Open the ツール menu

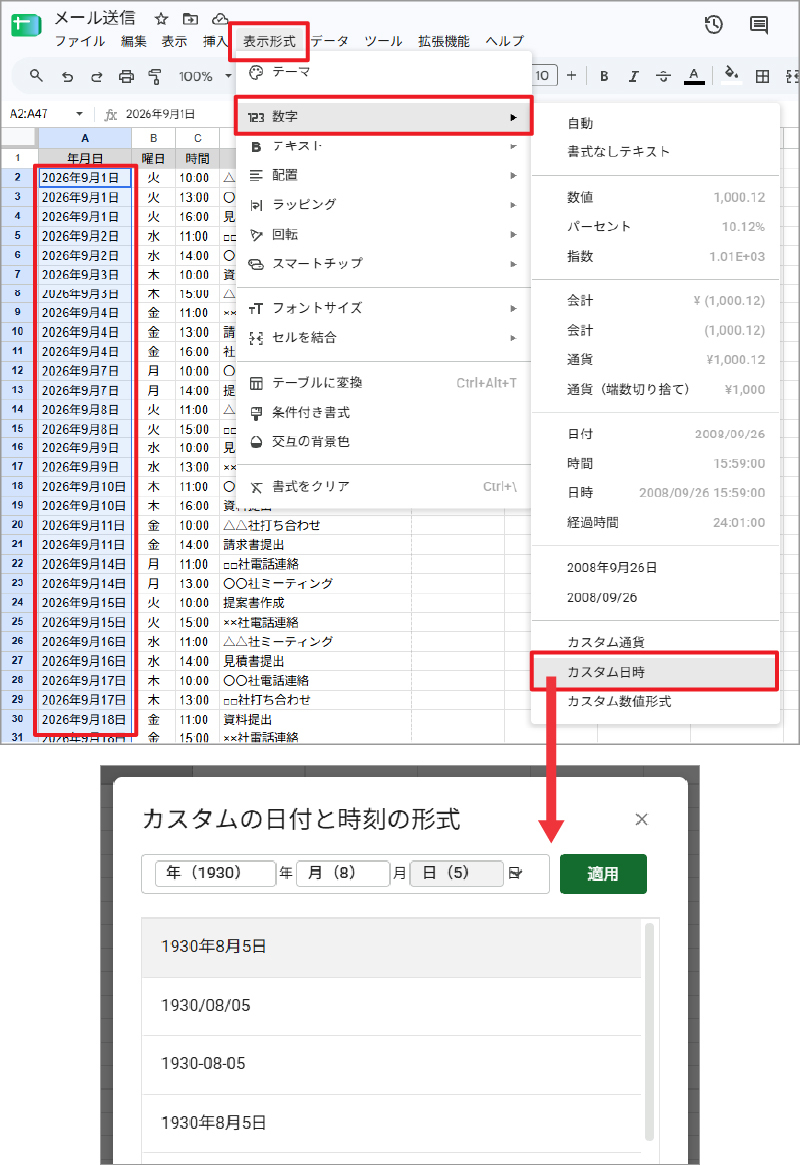383,41
